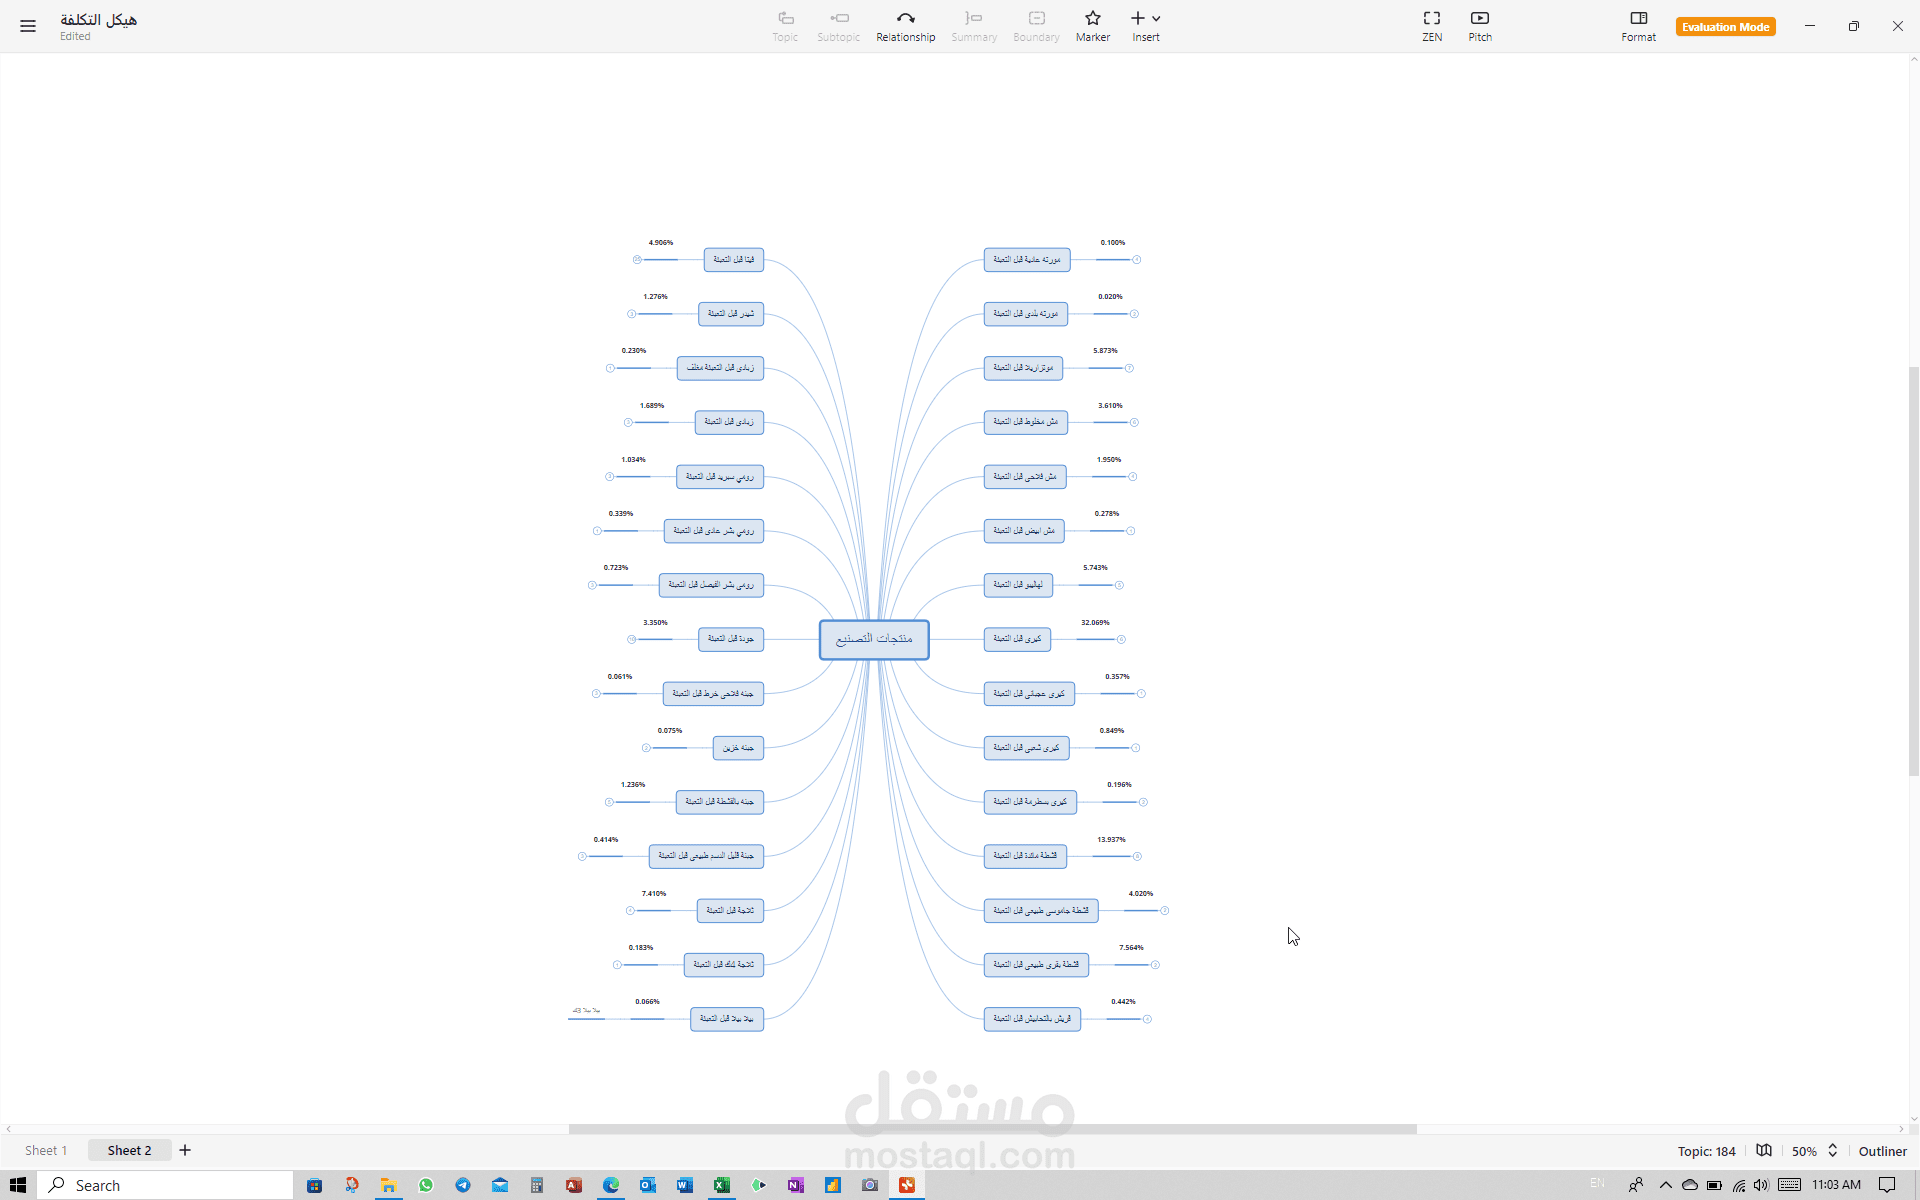The image size is (1920, 1200).
Task: Open the zoom percentage stepper
Action: [x=1832, y=1150]
